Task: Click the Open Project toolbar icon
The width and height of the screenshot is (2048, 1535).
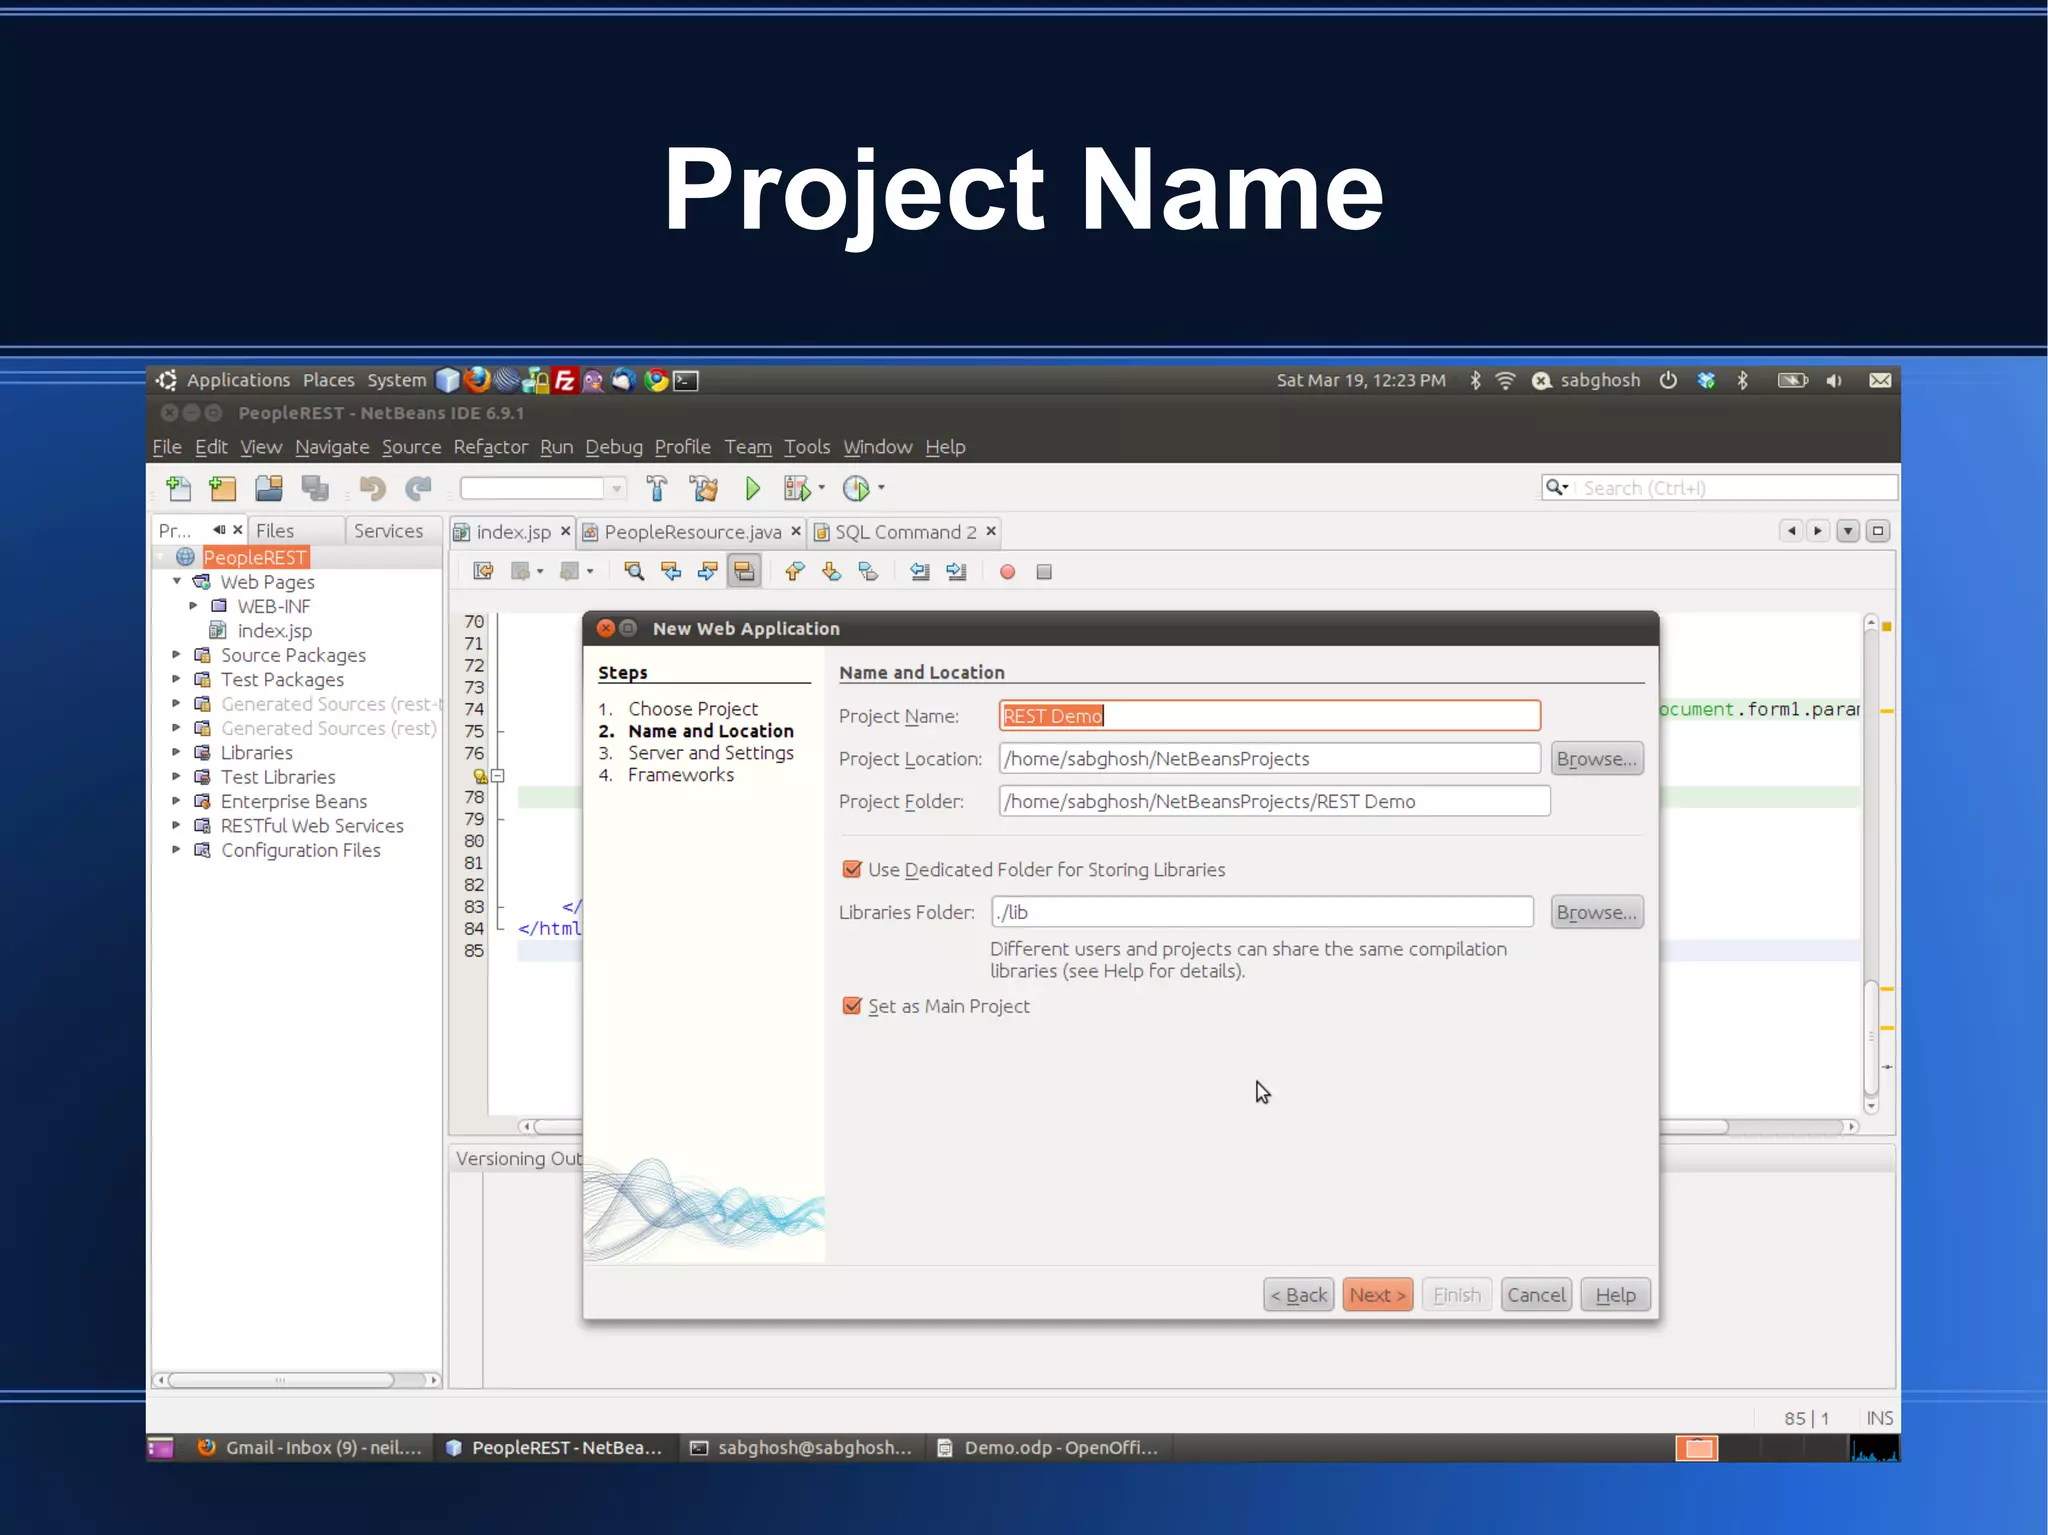Action: pyautogui.click(x=268, y=488)
